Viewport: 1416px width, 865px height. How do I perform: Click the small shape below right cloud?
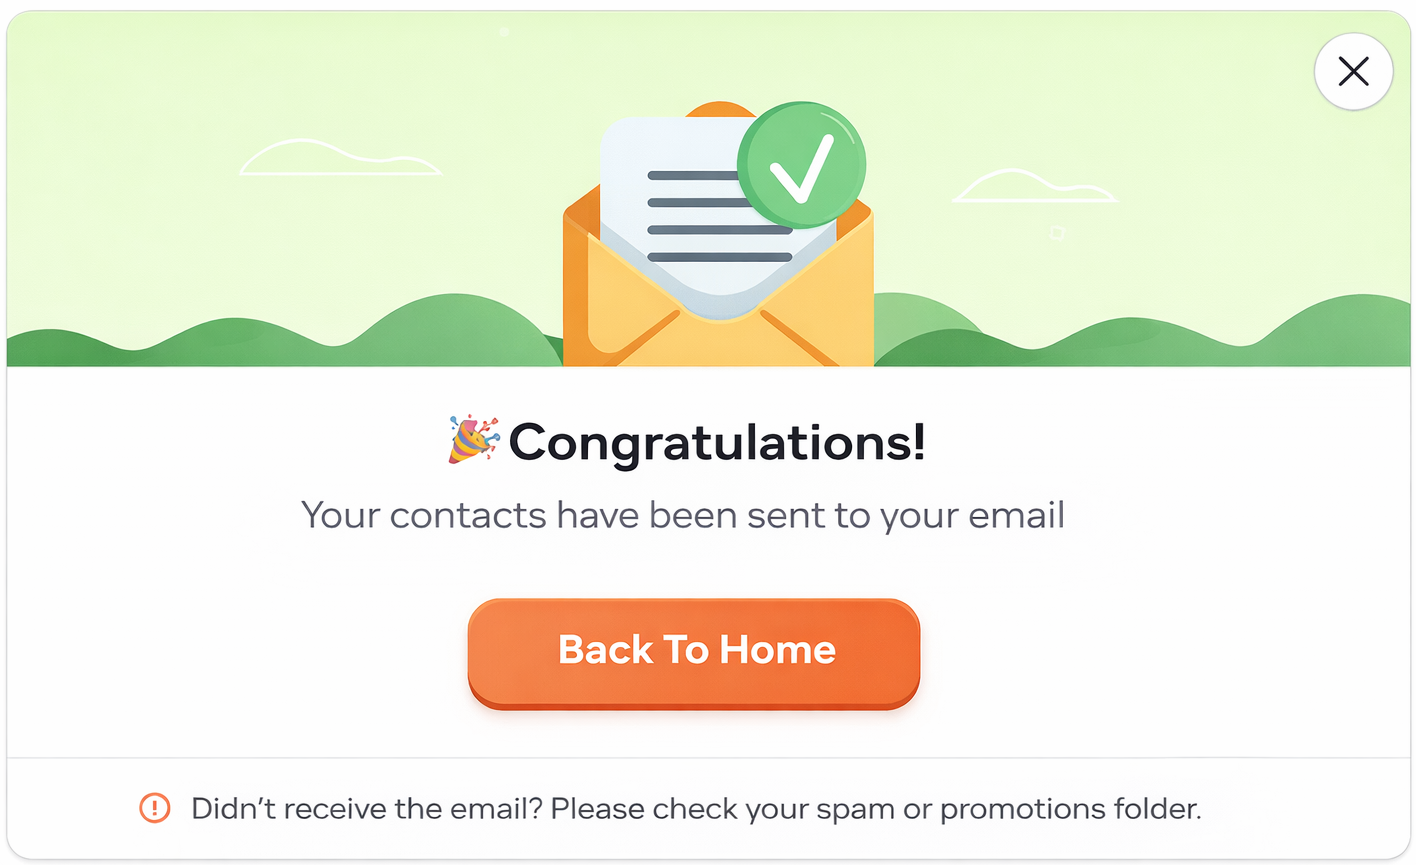click(x=1057, y=233)
